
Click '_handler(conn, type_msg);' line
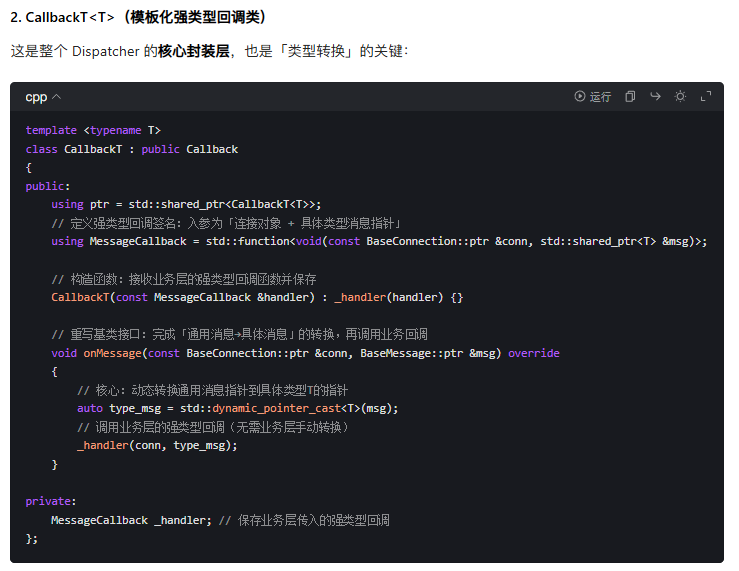point(157,445)
